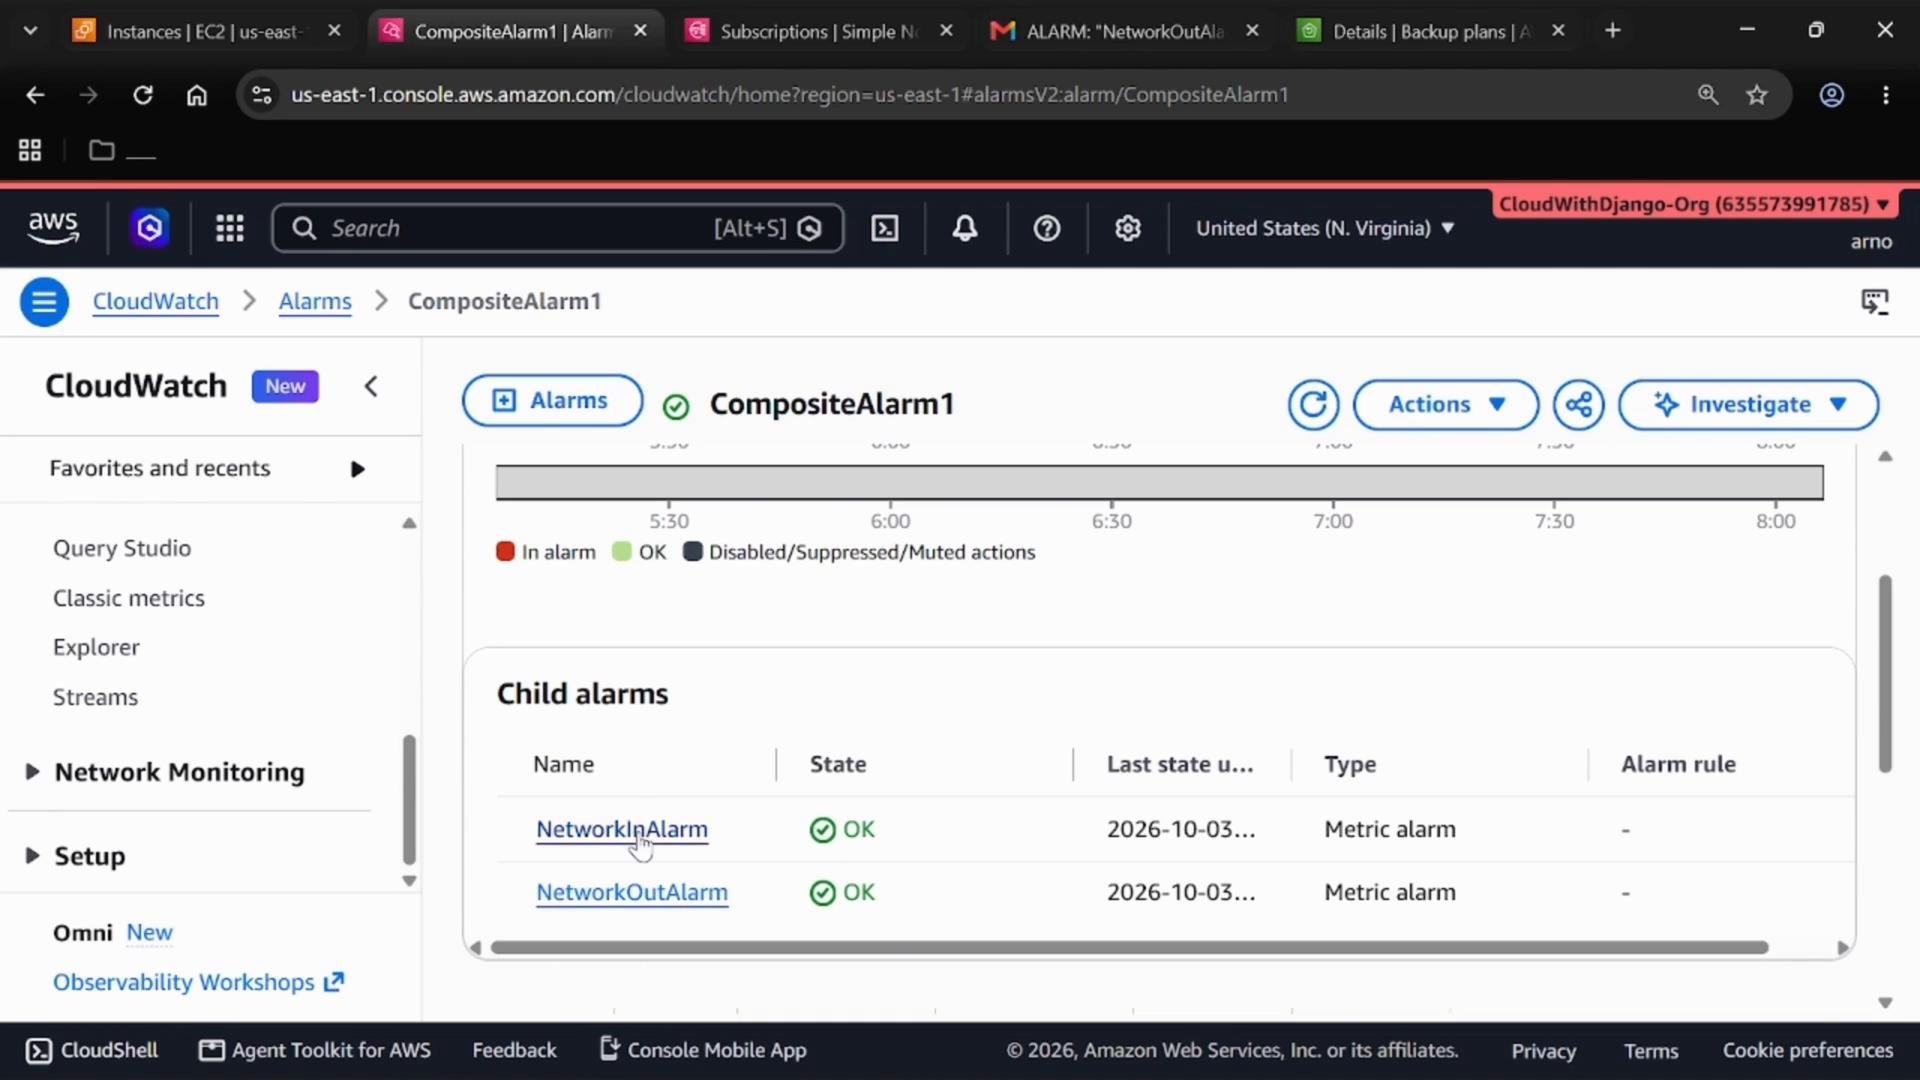The width and height of the screenshot is (1920, 1080).
Task: Switch to the Subscriptions Simple Notification tab
Action: click(x=820, y=31)
